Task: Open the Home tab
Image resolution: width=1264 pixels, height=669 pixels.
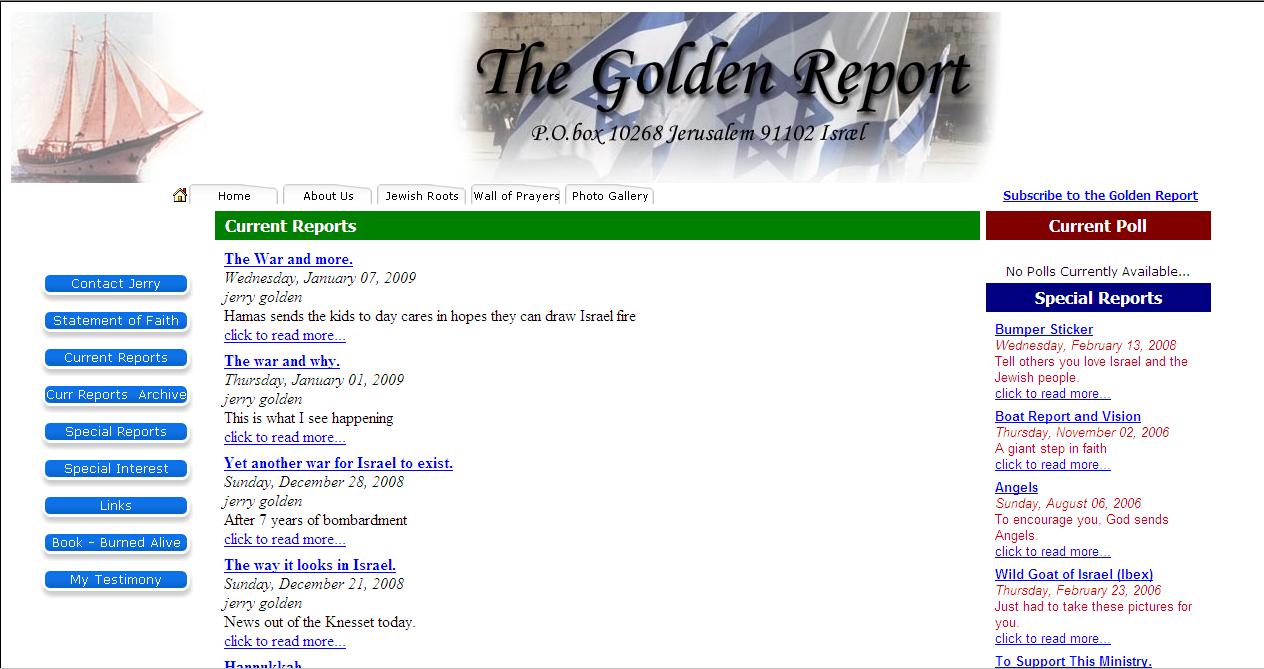Action: [234, 196]
